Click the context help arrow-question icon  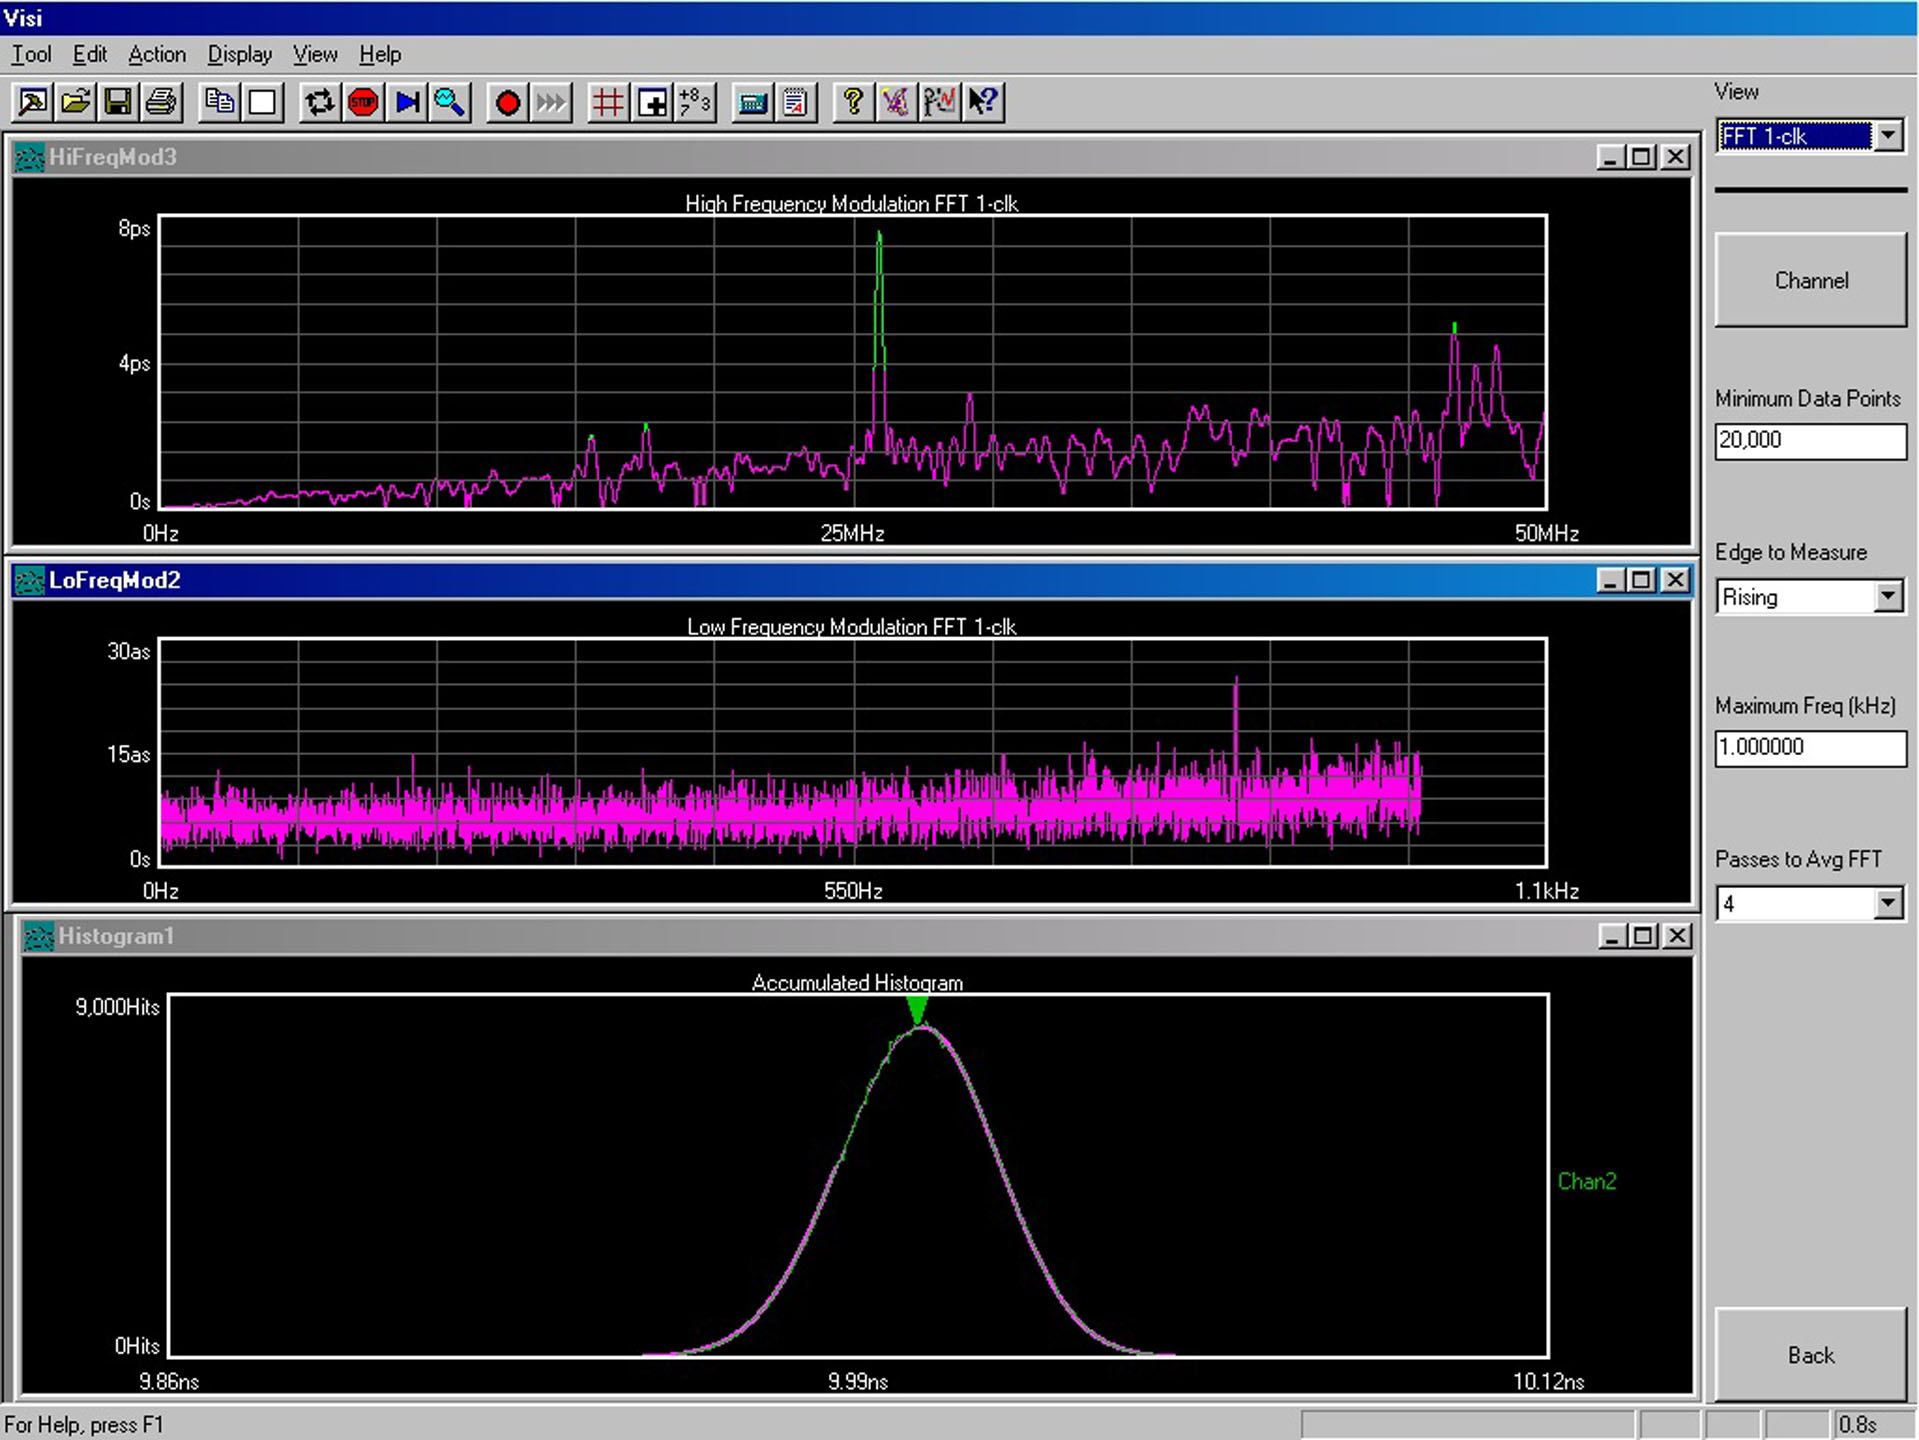pos(983,102)
